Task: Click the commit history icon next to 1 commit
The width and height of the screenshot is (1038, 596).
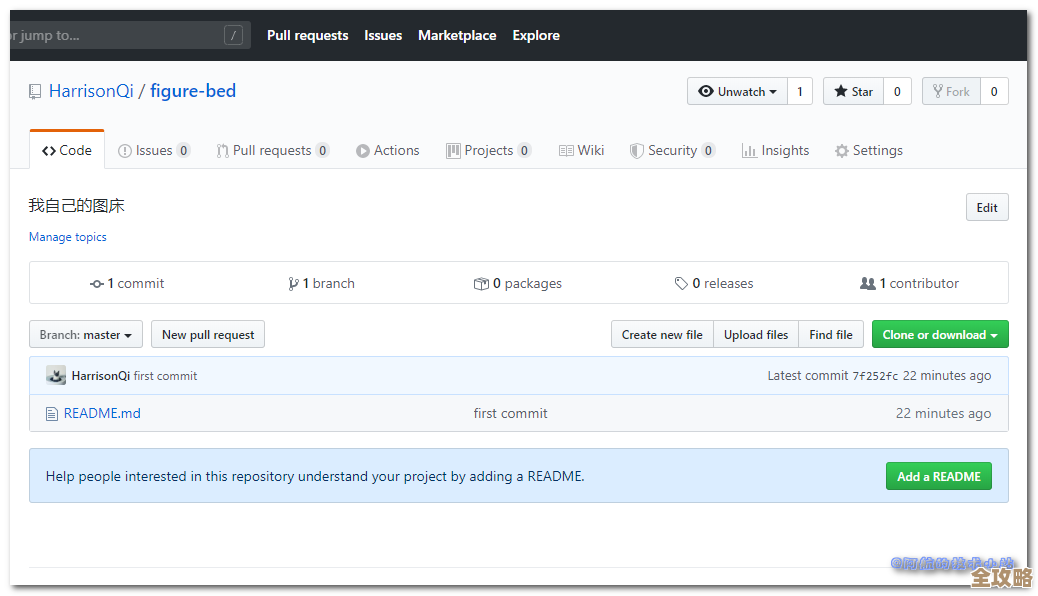Action: pyautogui.click(x=97, y=284)
